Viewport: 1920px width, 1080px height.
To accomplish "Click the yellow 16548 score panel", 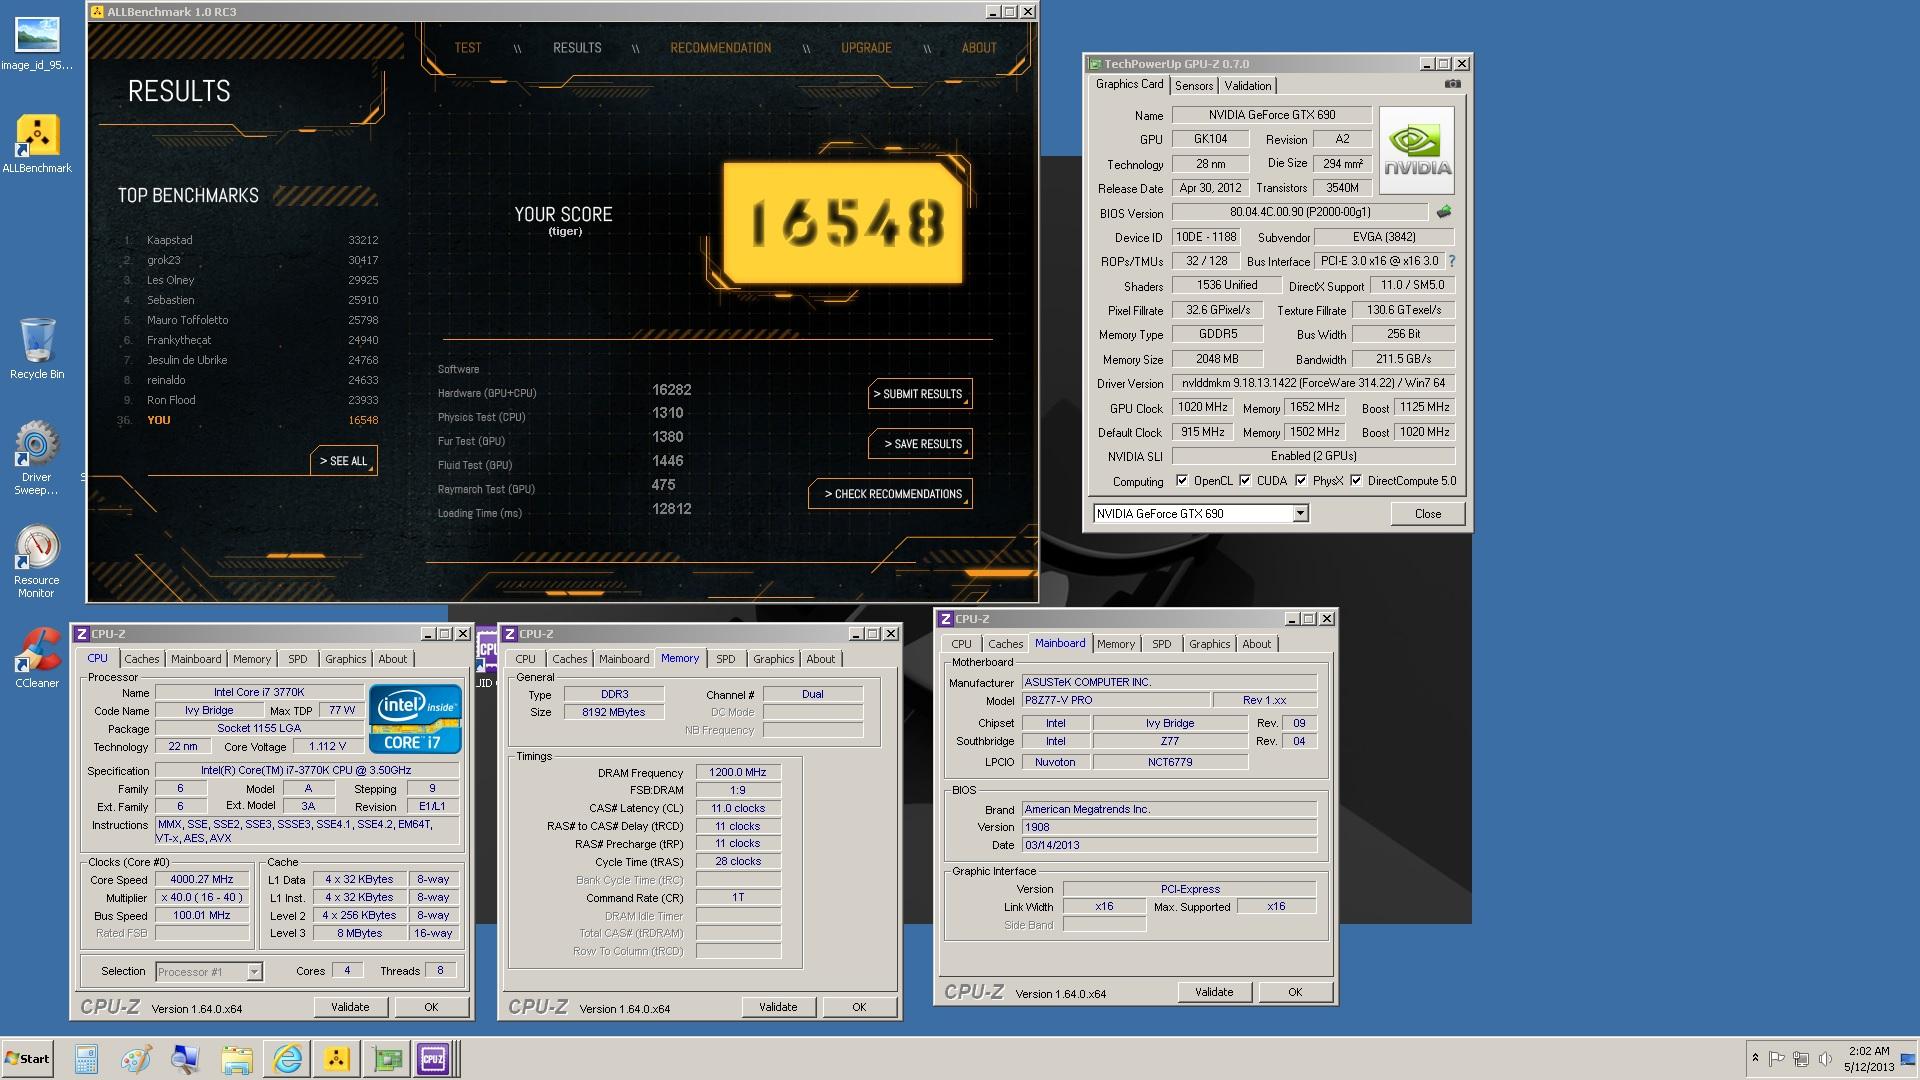I will pos(843,223).
